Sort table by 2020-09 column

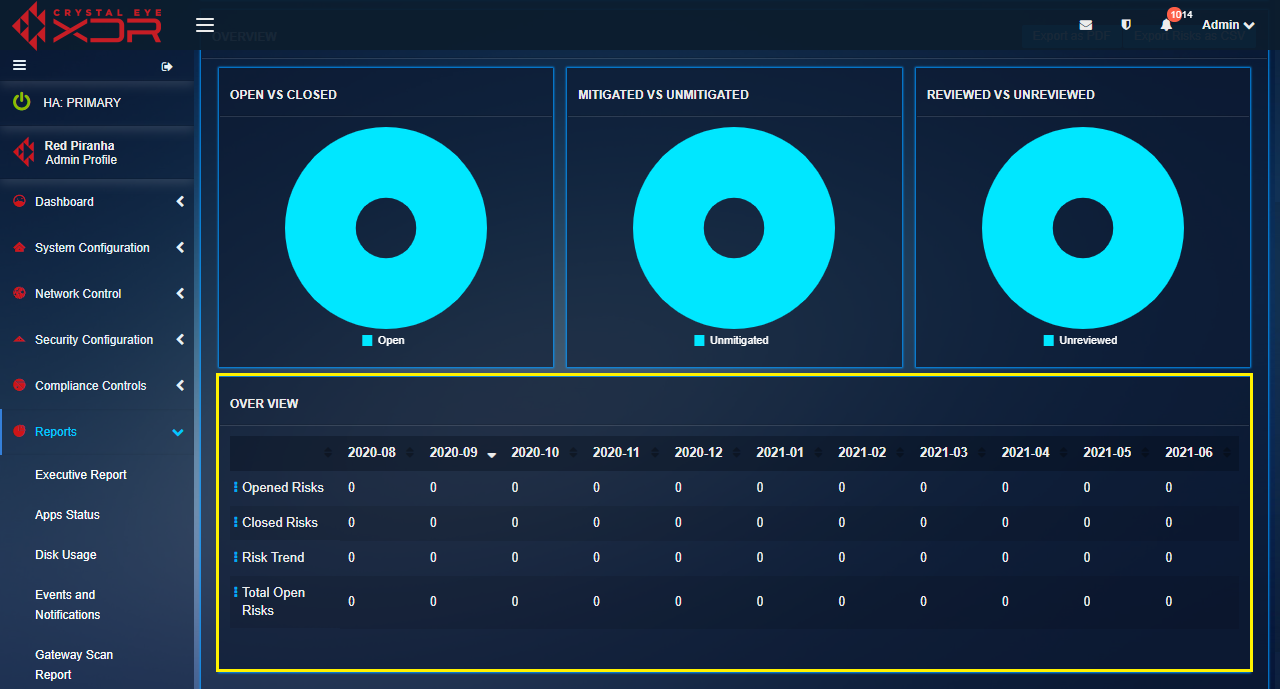(x=454, y=453)
